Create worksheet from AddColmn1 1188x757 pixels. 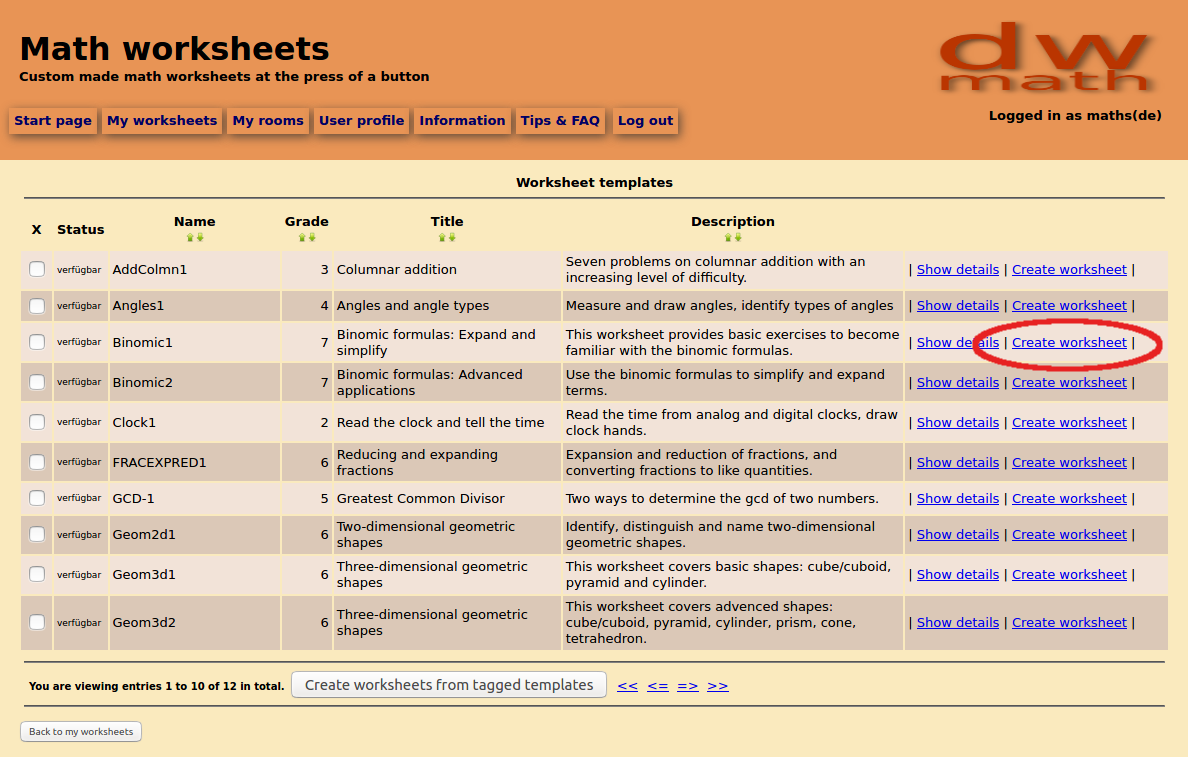(x=1069, y=269)
